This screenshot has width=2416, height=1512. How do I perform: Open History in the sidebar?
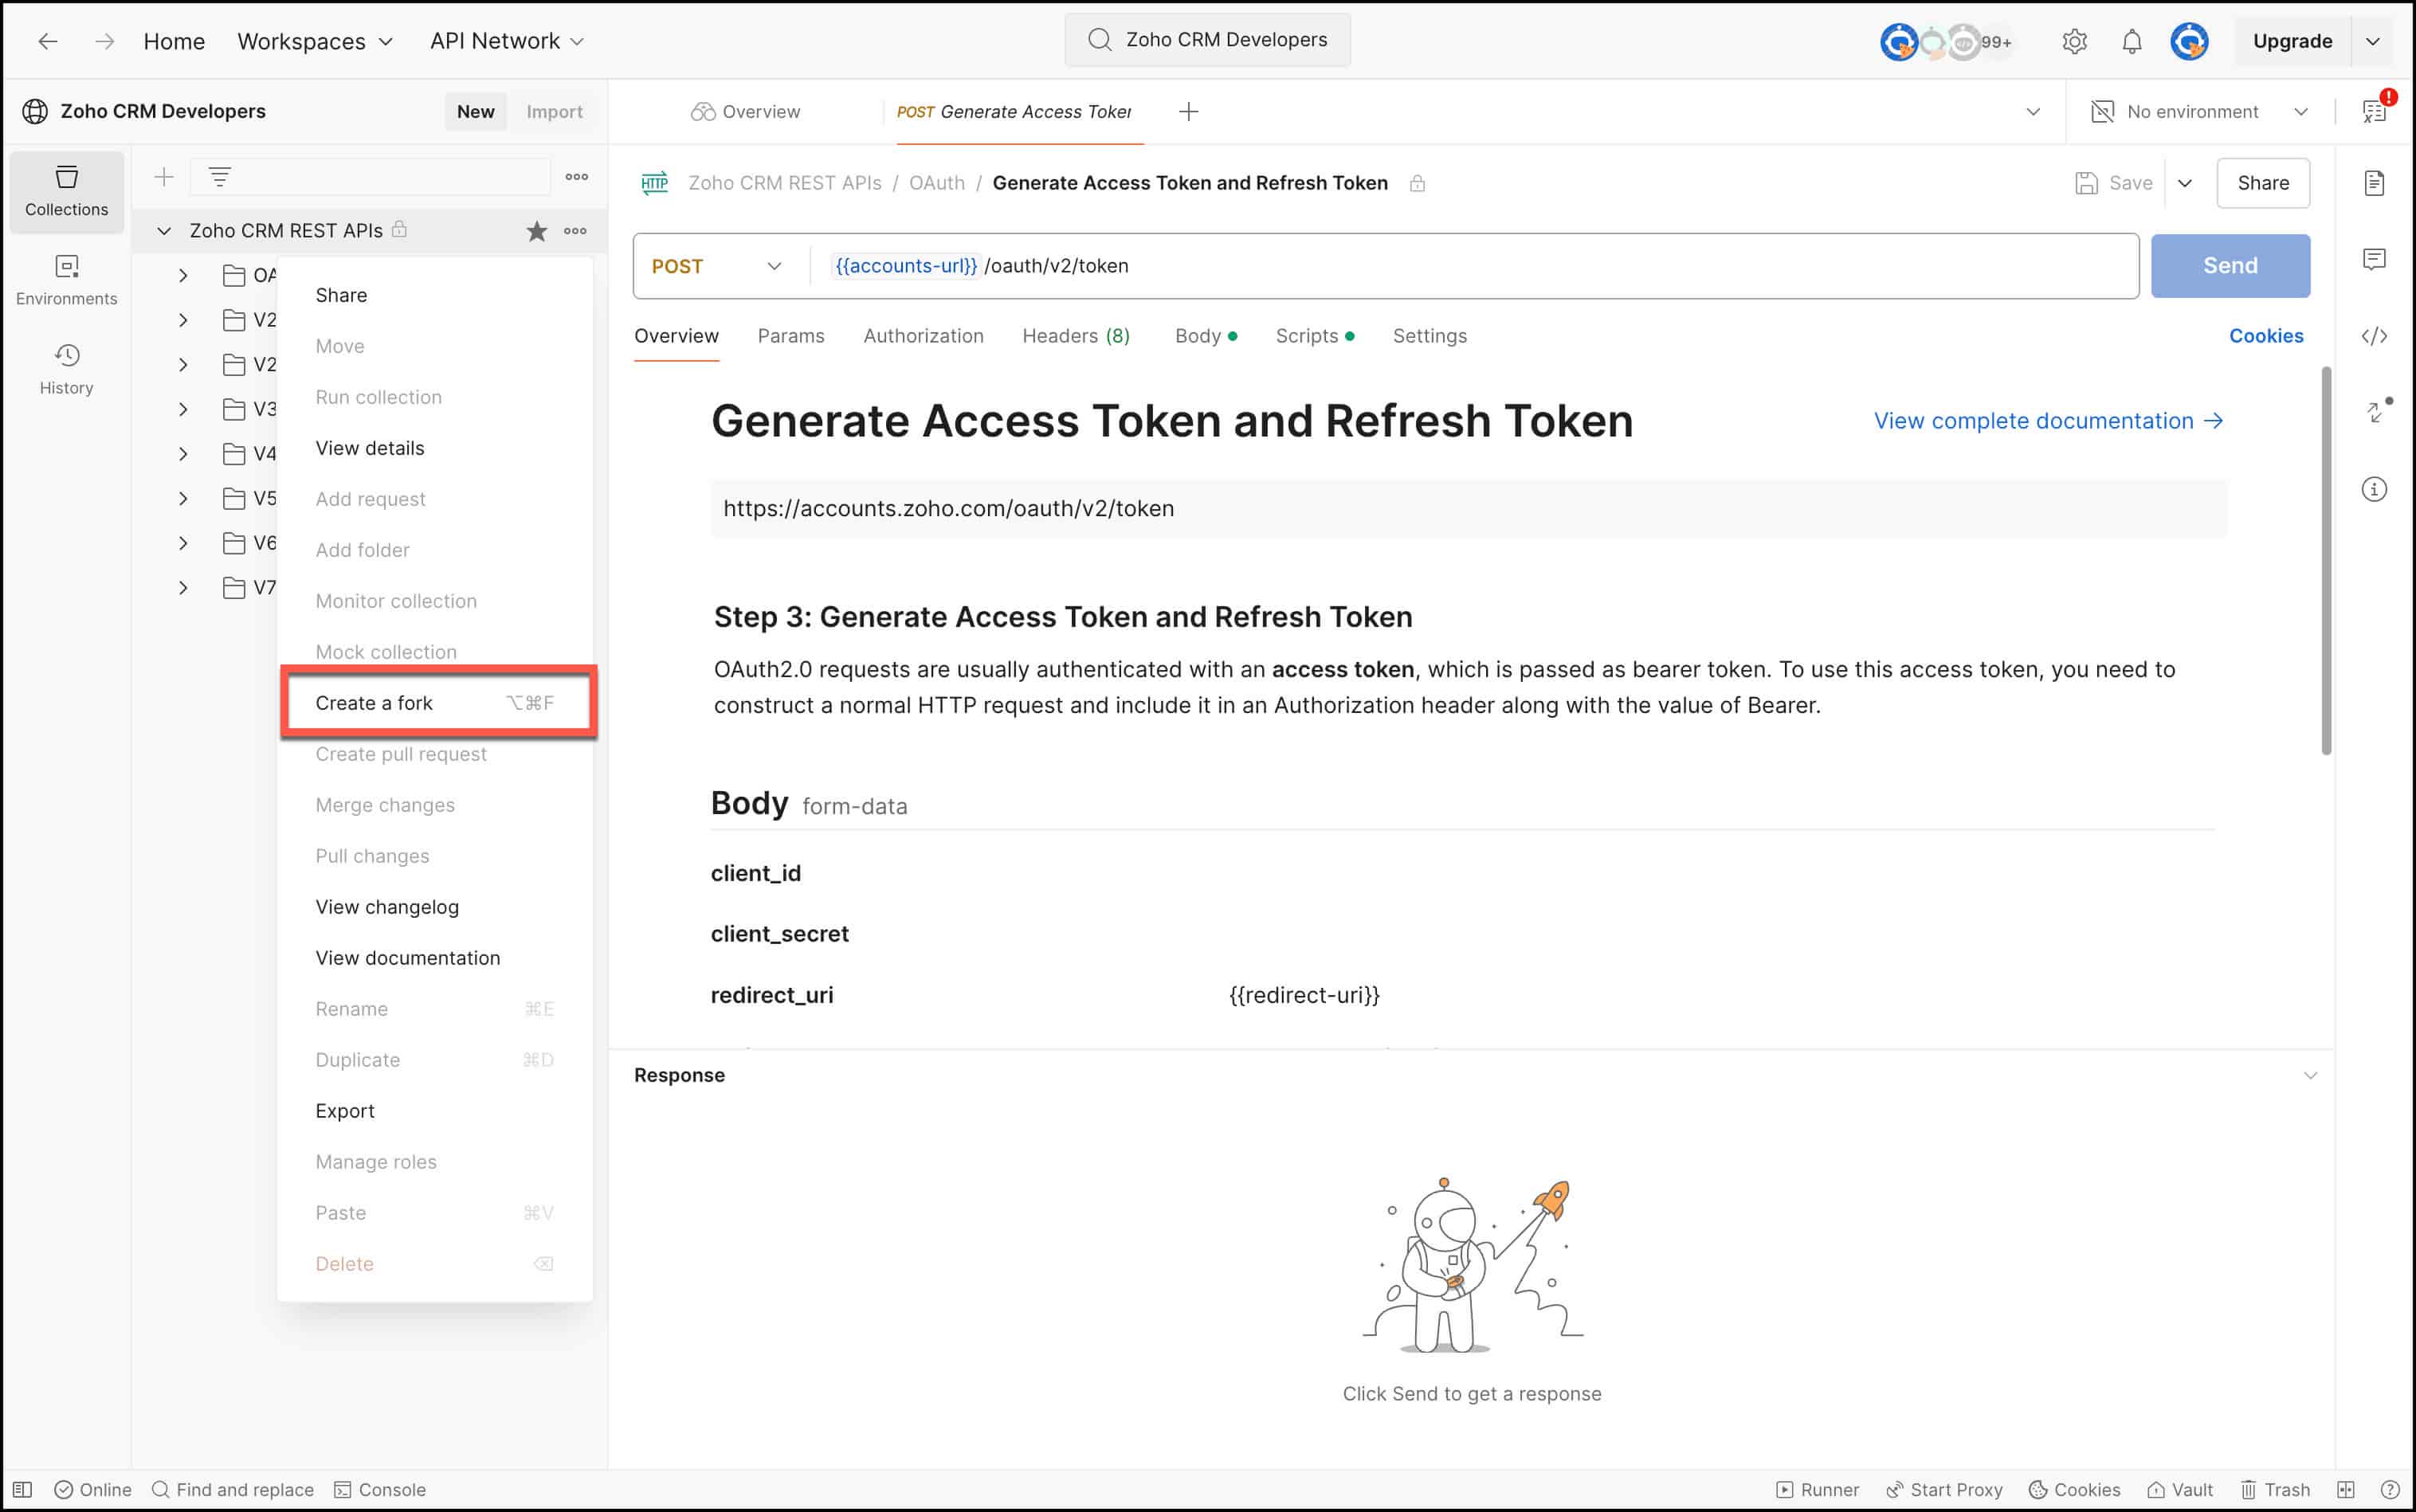point(67,369)
